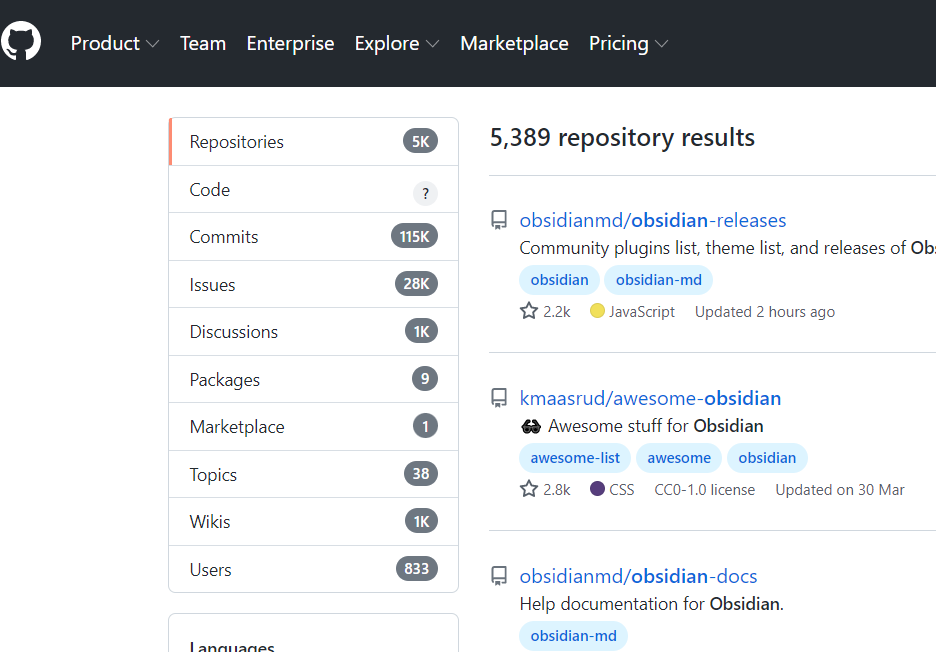
Task: Click obsidian-md topic tag under obsidian-docs
Action: [x=573, y=636]
